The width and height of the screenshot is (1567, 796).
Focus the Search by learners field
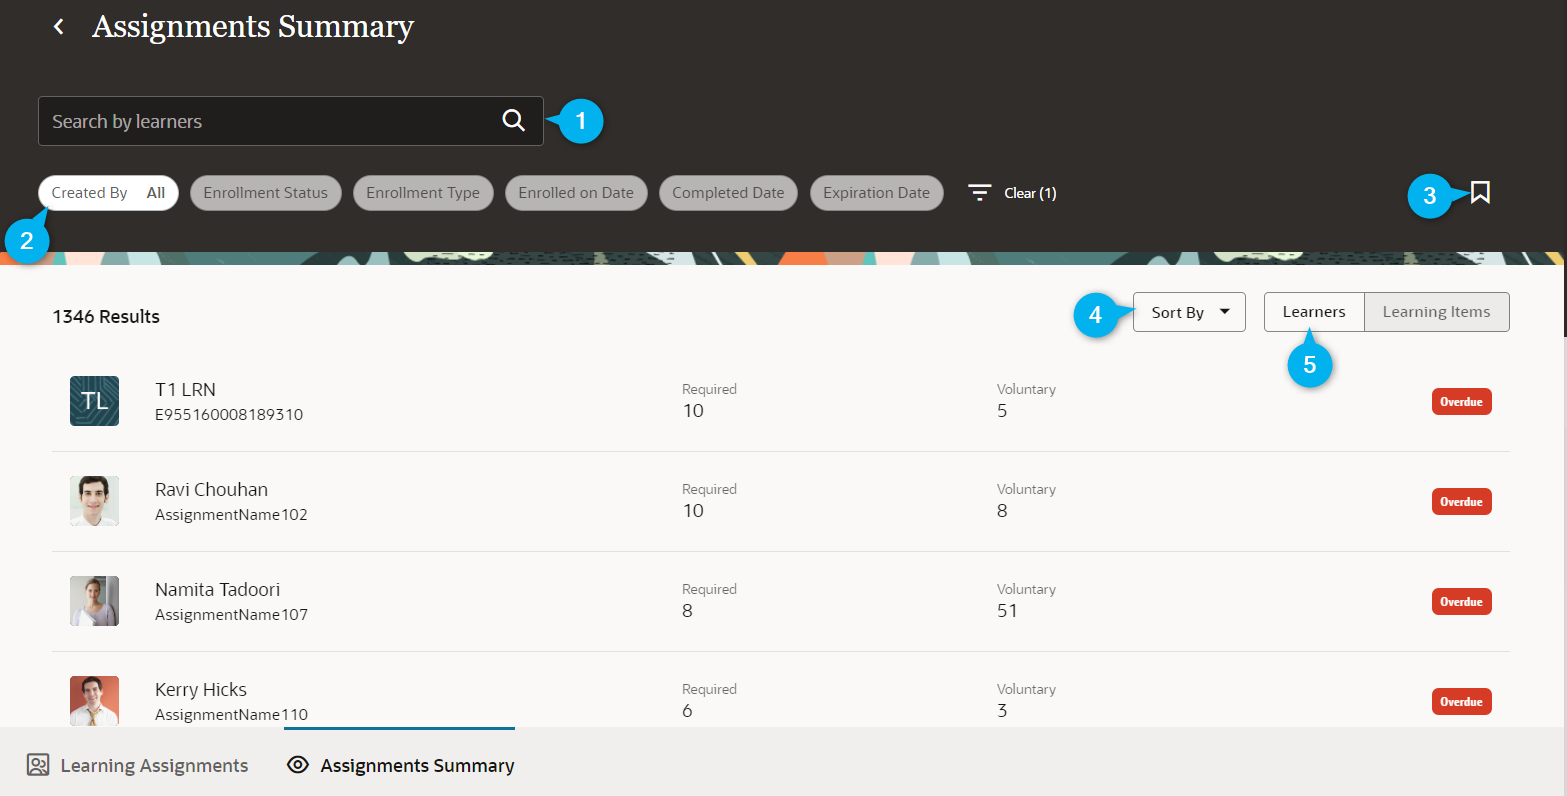coord(291,121)
